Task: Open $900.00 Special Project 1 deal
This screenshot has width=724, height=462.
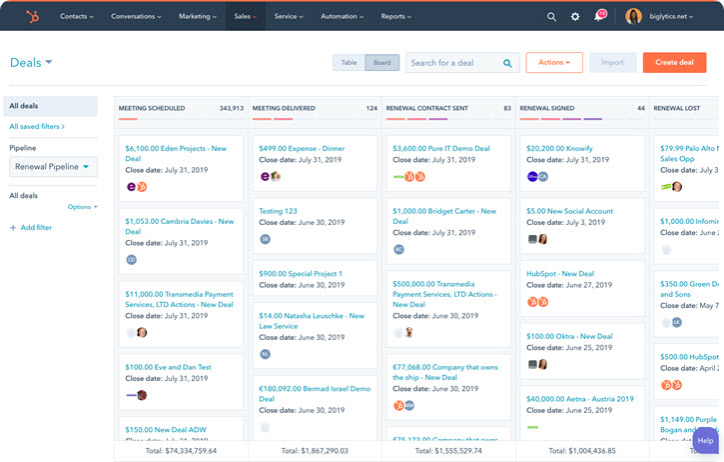Action: coord(300,274)
